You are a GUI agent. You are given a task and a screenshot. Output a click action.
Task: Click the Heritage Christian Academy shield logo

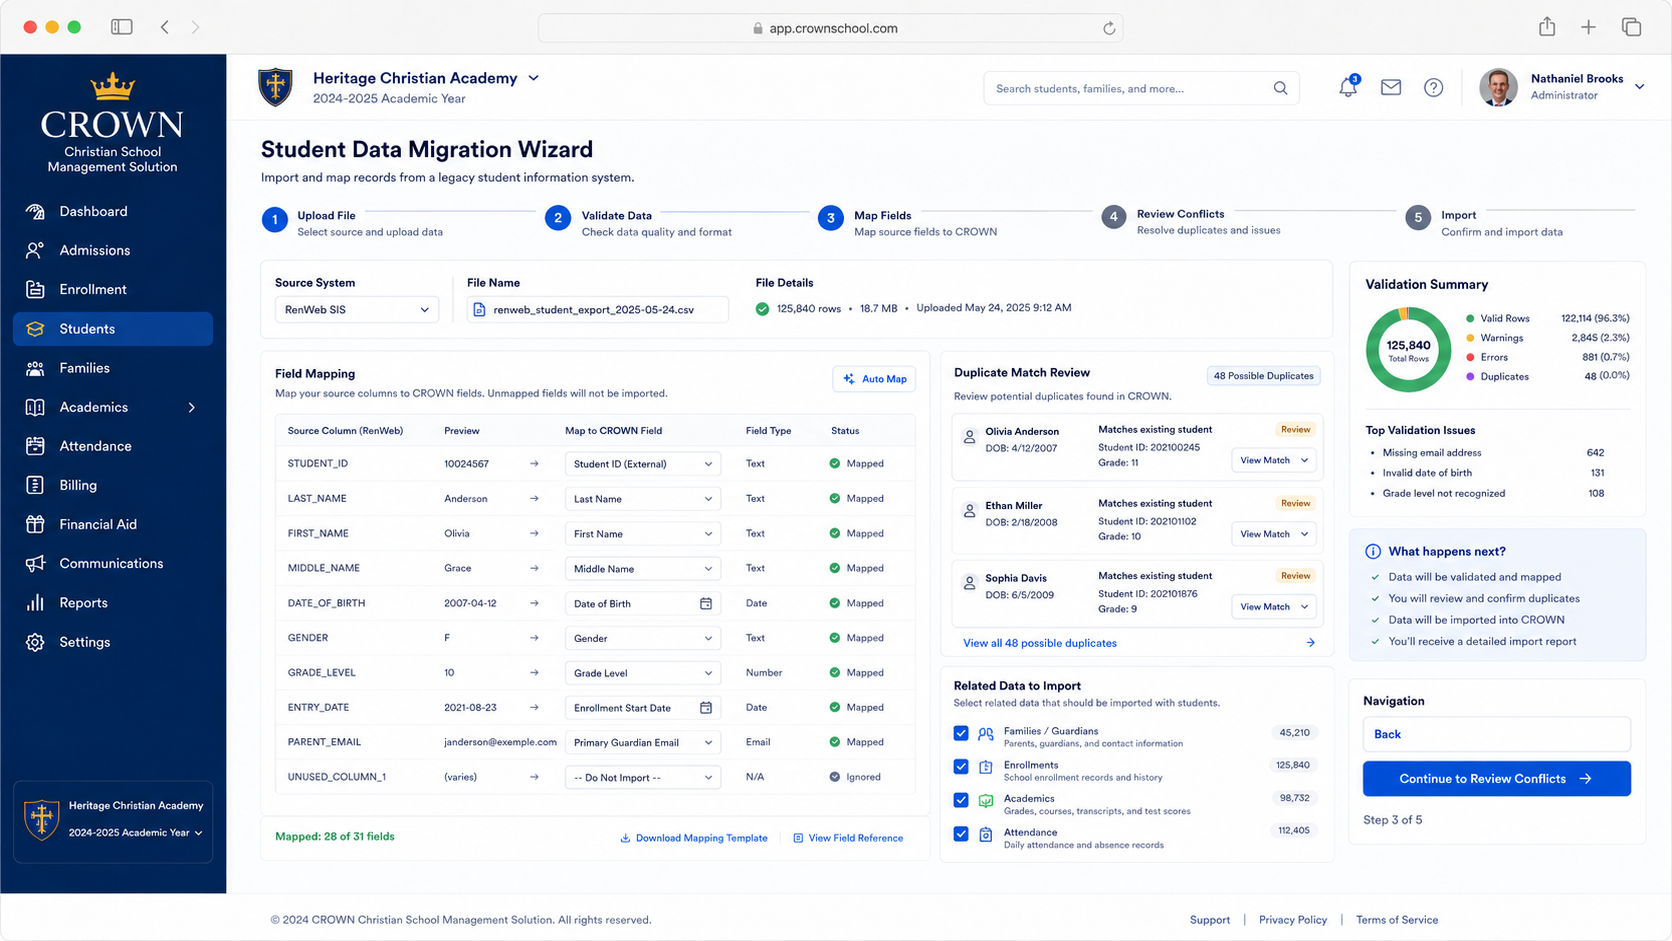[275, 87]
